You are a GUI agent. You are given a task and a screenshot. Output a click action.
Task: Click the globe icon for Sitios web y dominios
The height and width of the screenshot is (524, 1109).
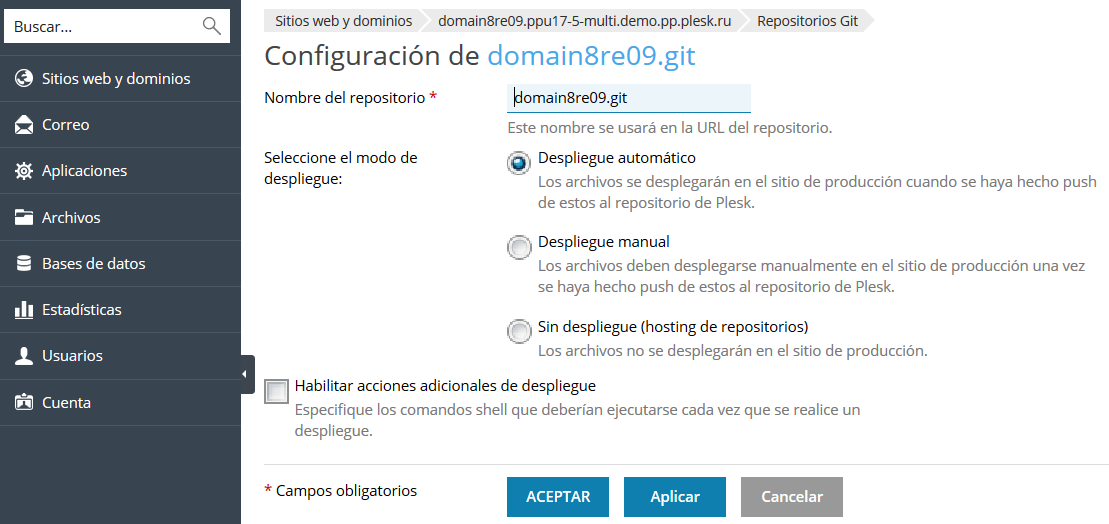pos(24,79)
